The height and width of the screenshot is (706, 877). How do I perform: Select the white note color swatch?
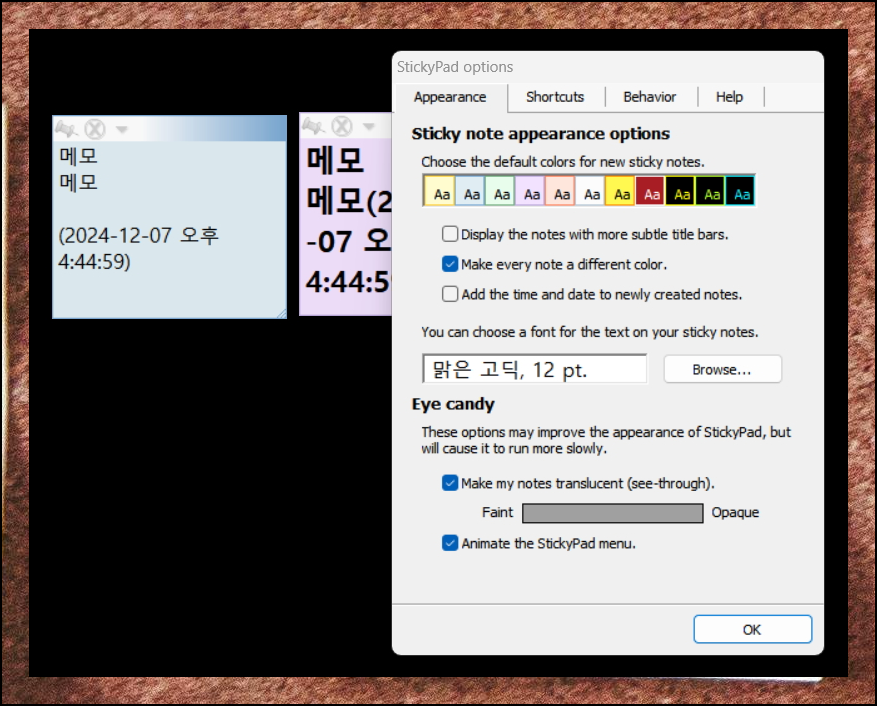pos(591,191)
